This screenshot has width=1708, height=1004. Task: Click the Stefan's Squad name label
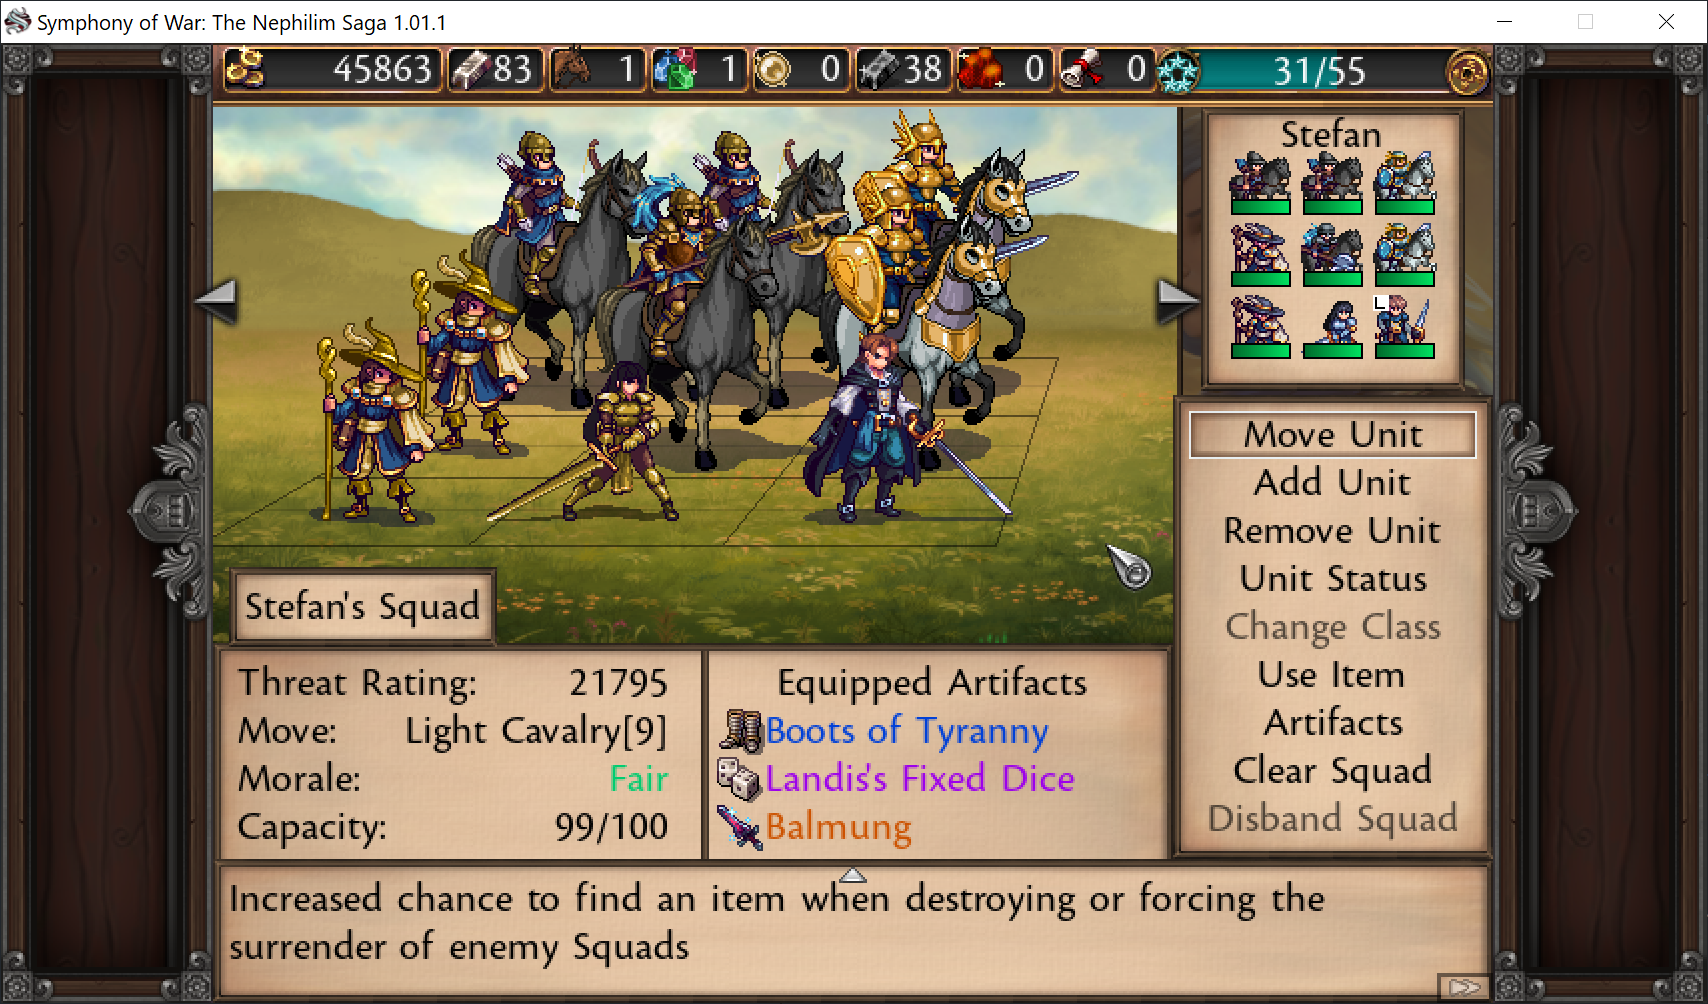point(363,606)
